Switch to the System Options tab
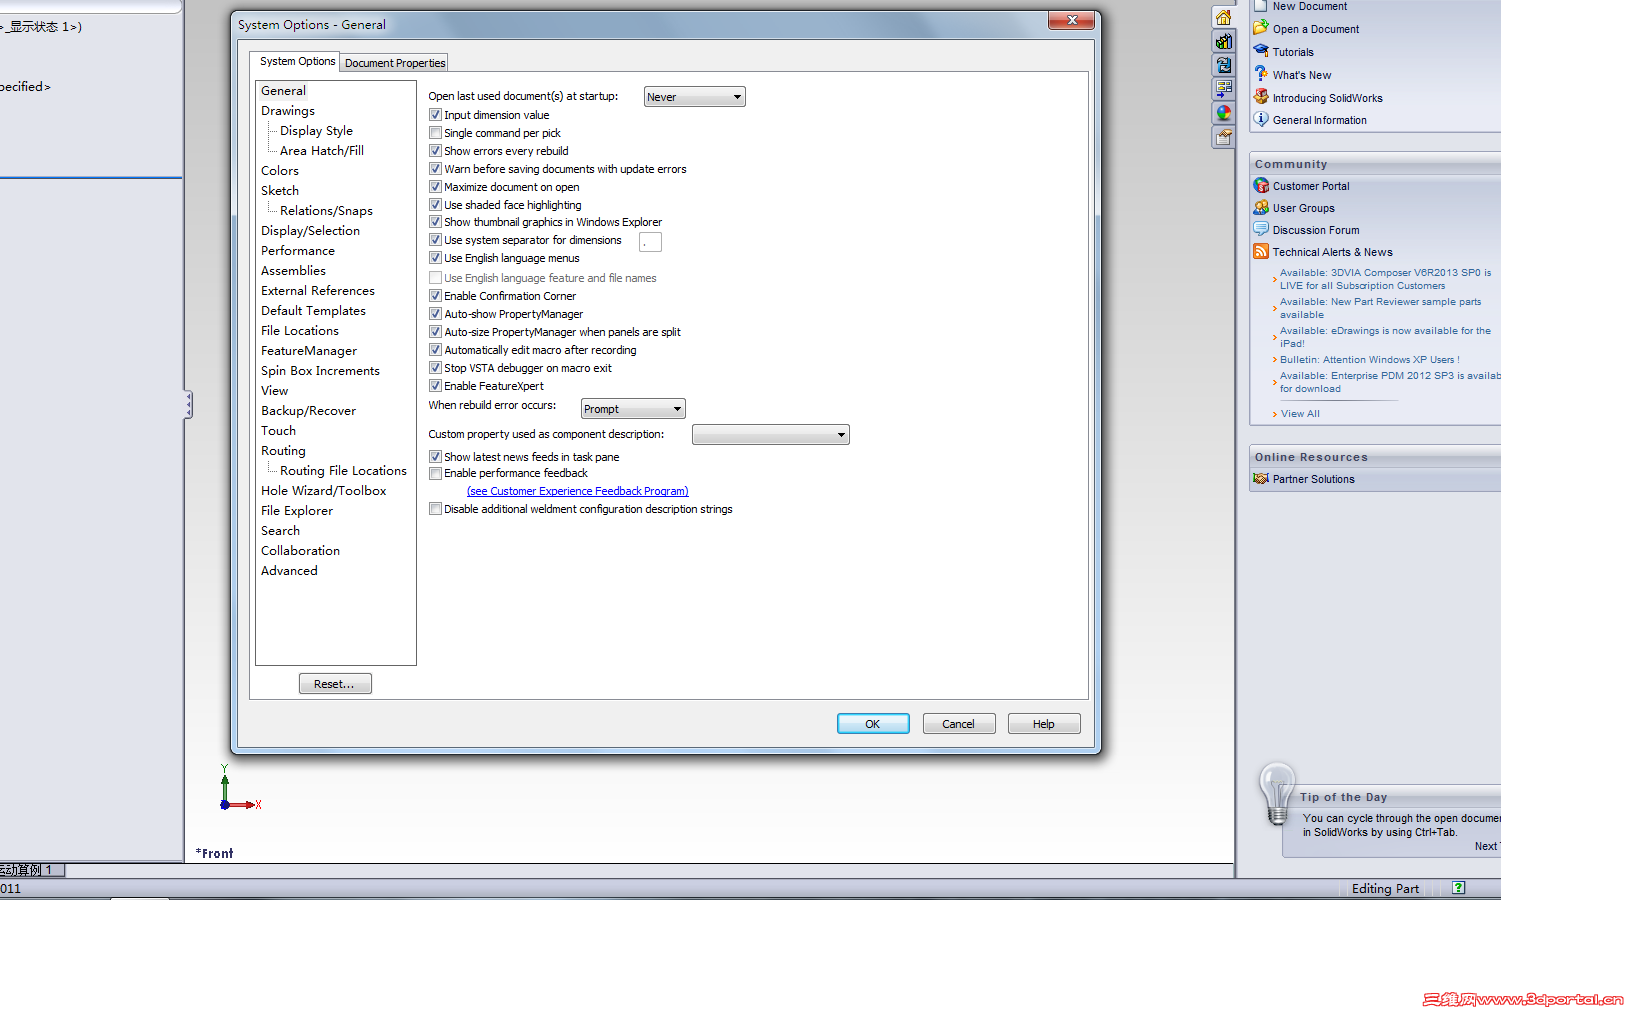This screenshot has height=1013, width=1643. tap(297, 62)
